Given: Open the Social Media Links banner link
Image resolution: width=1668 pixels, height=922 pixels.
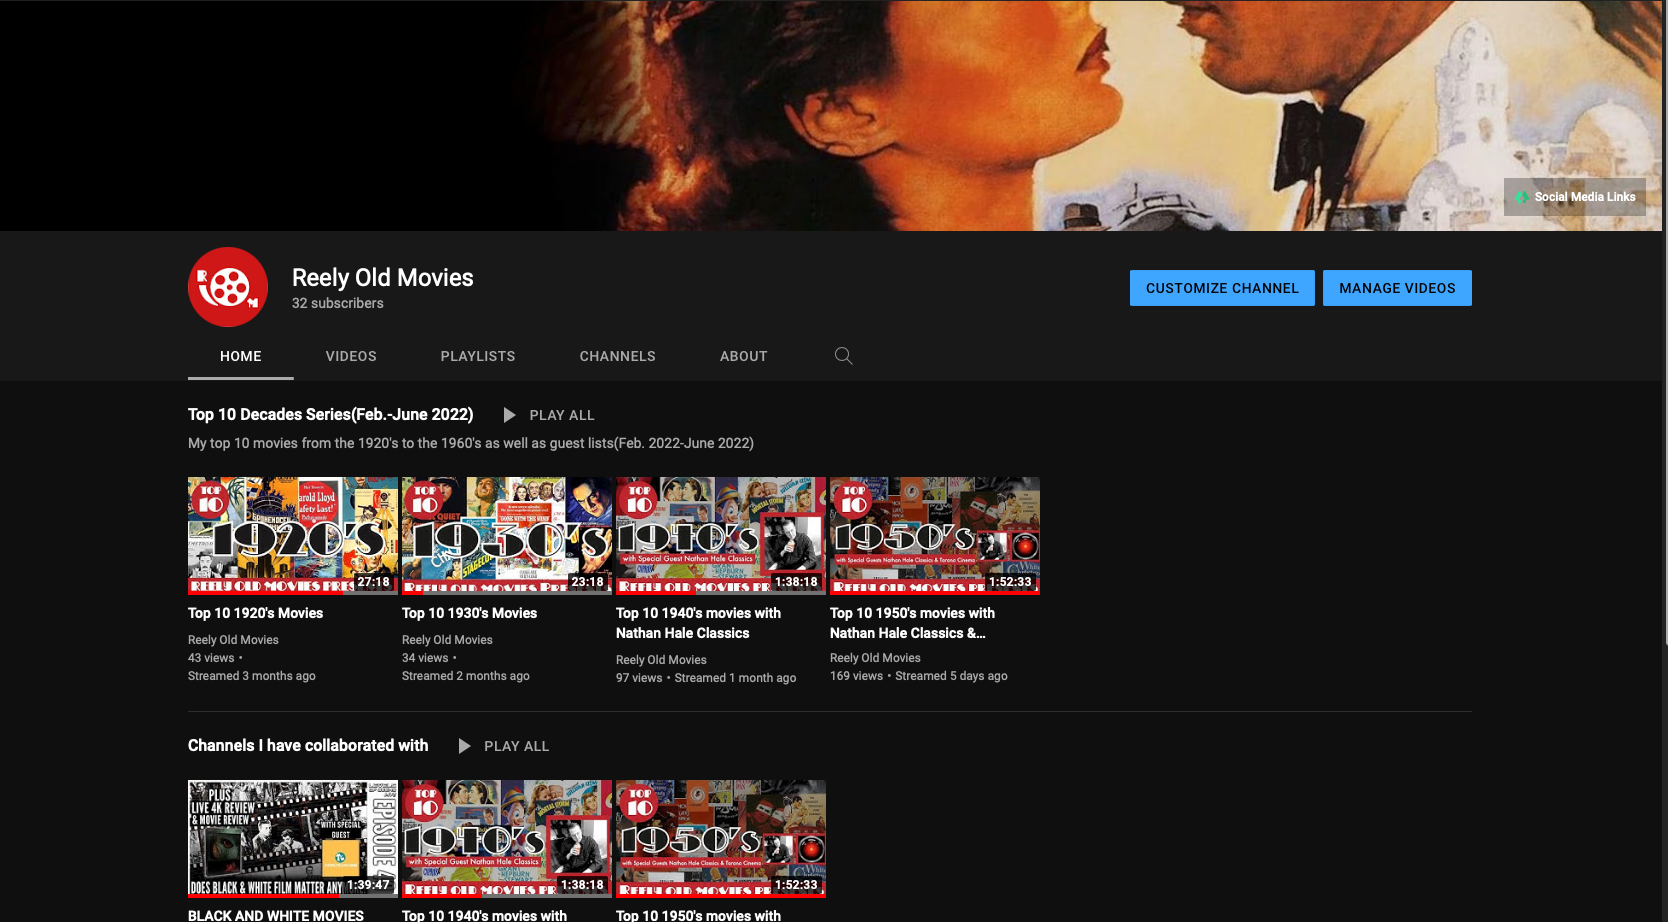Looking at the screenshot, I should [x=1575, y=197].
